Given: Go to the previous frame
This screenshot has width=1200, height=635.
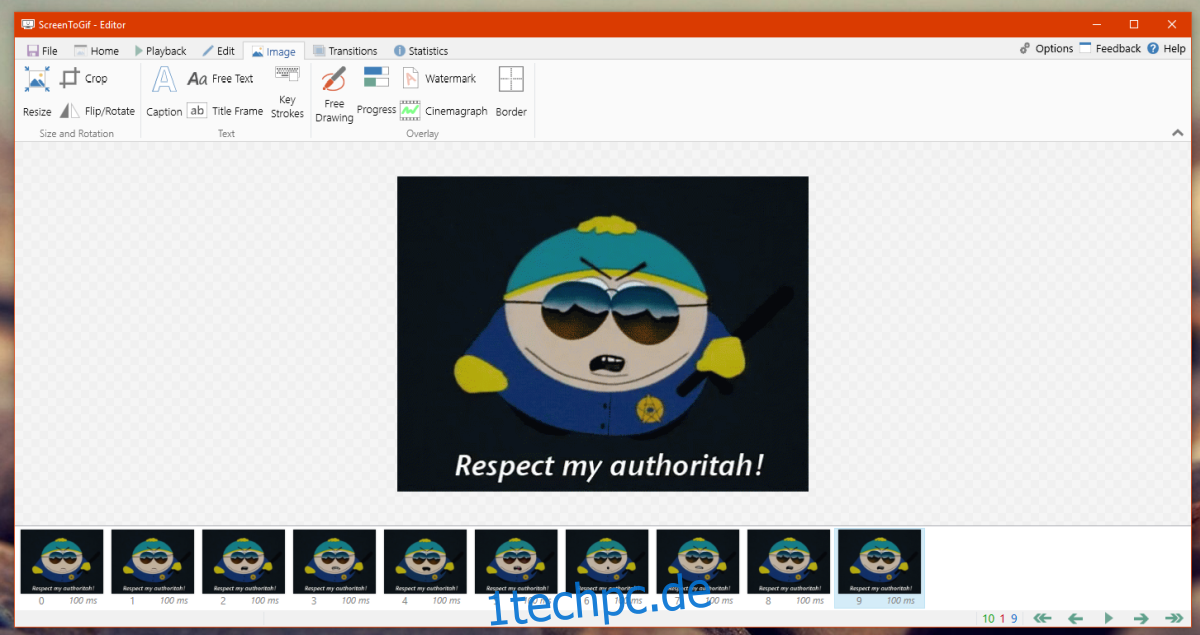Looking at the screenshot, I should click(1076, 619).
